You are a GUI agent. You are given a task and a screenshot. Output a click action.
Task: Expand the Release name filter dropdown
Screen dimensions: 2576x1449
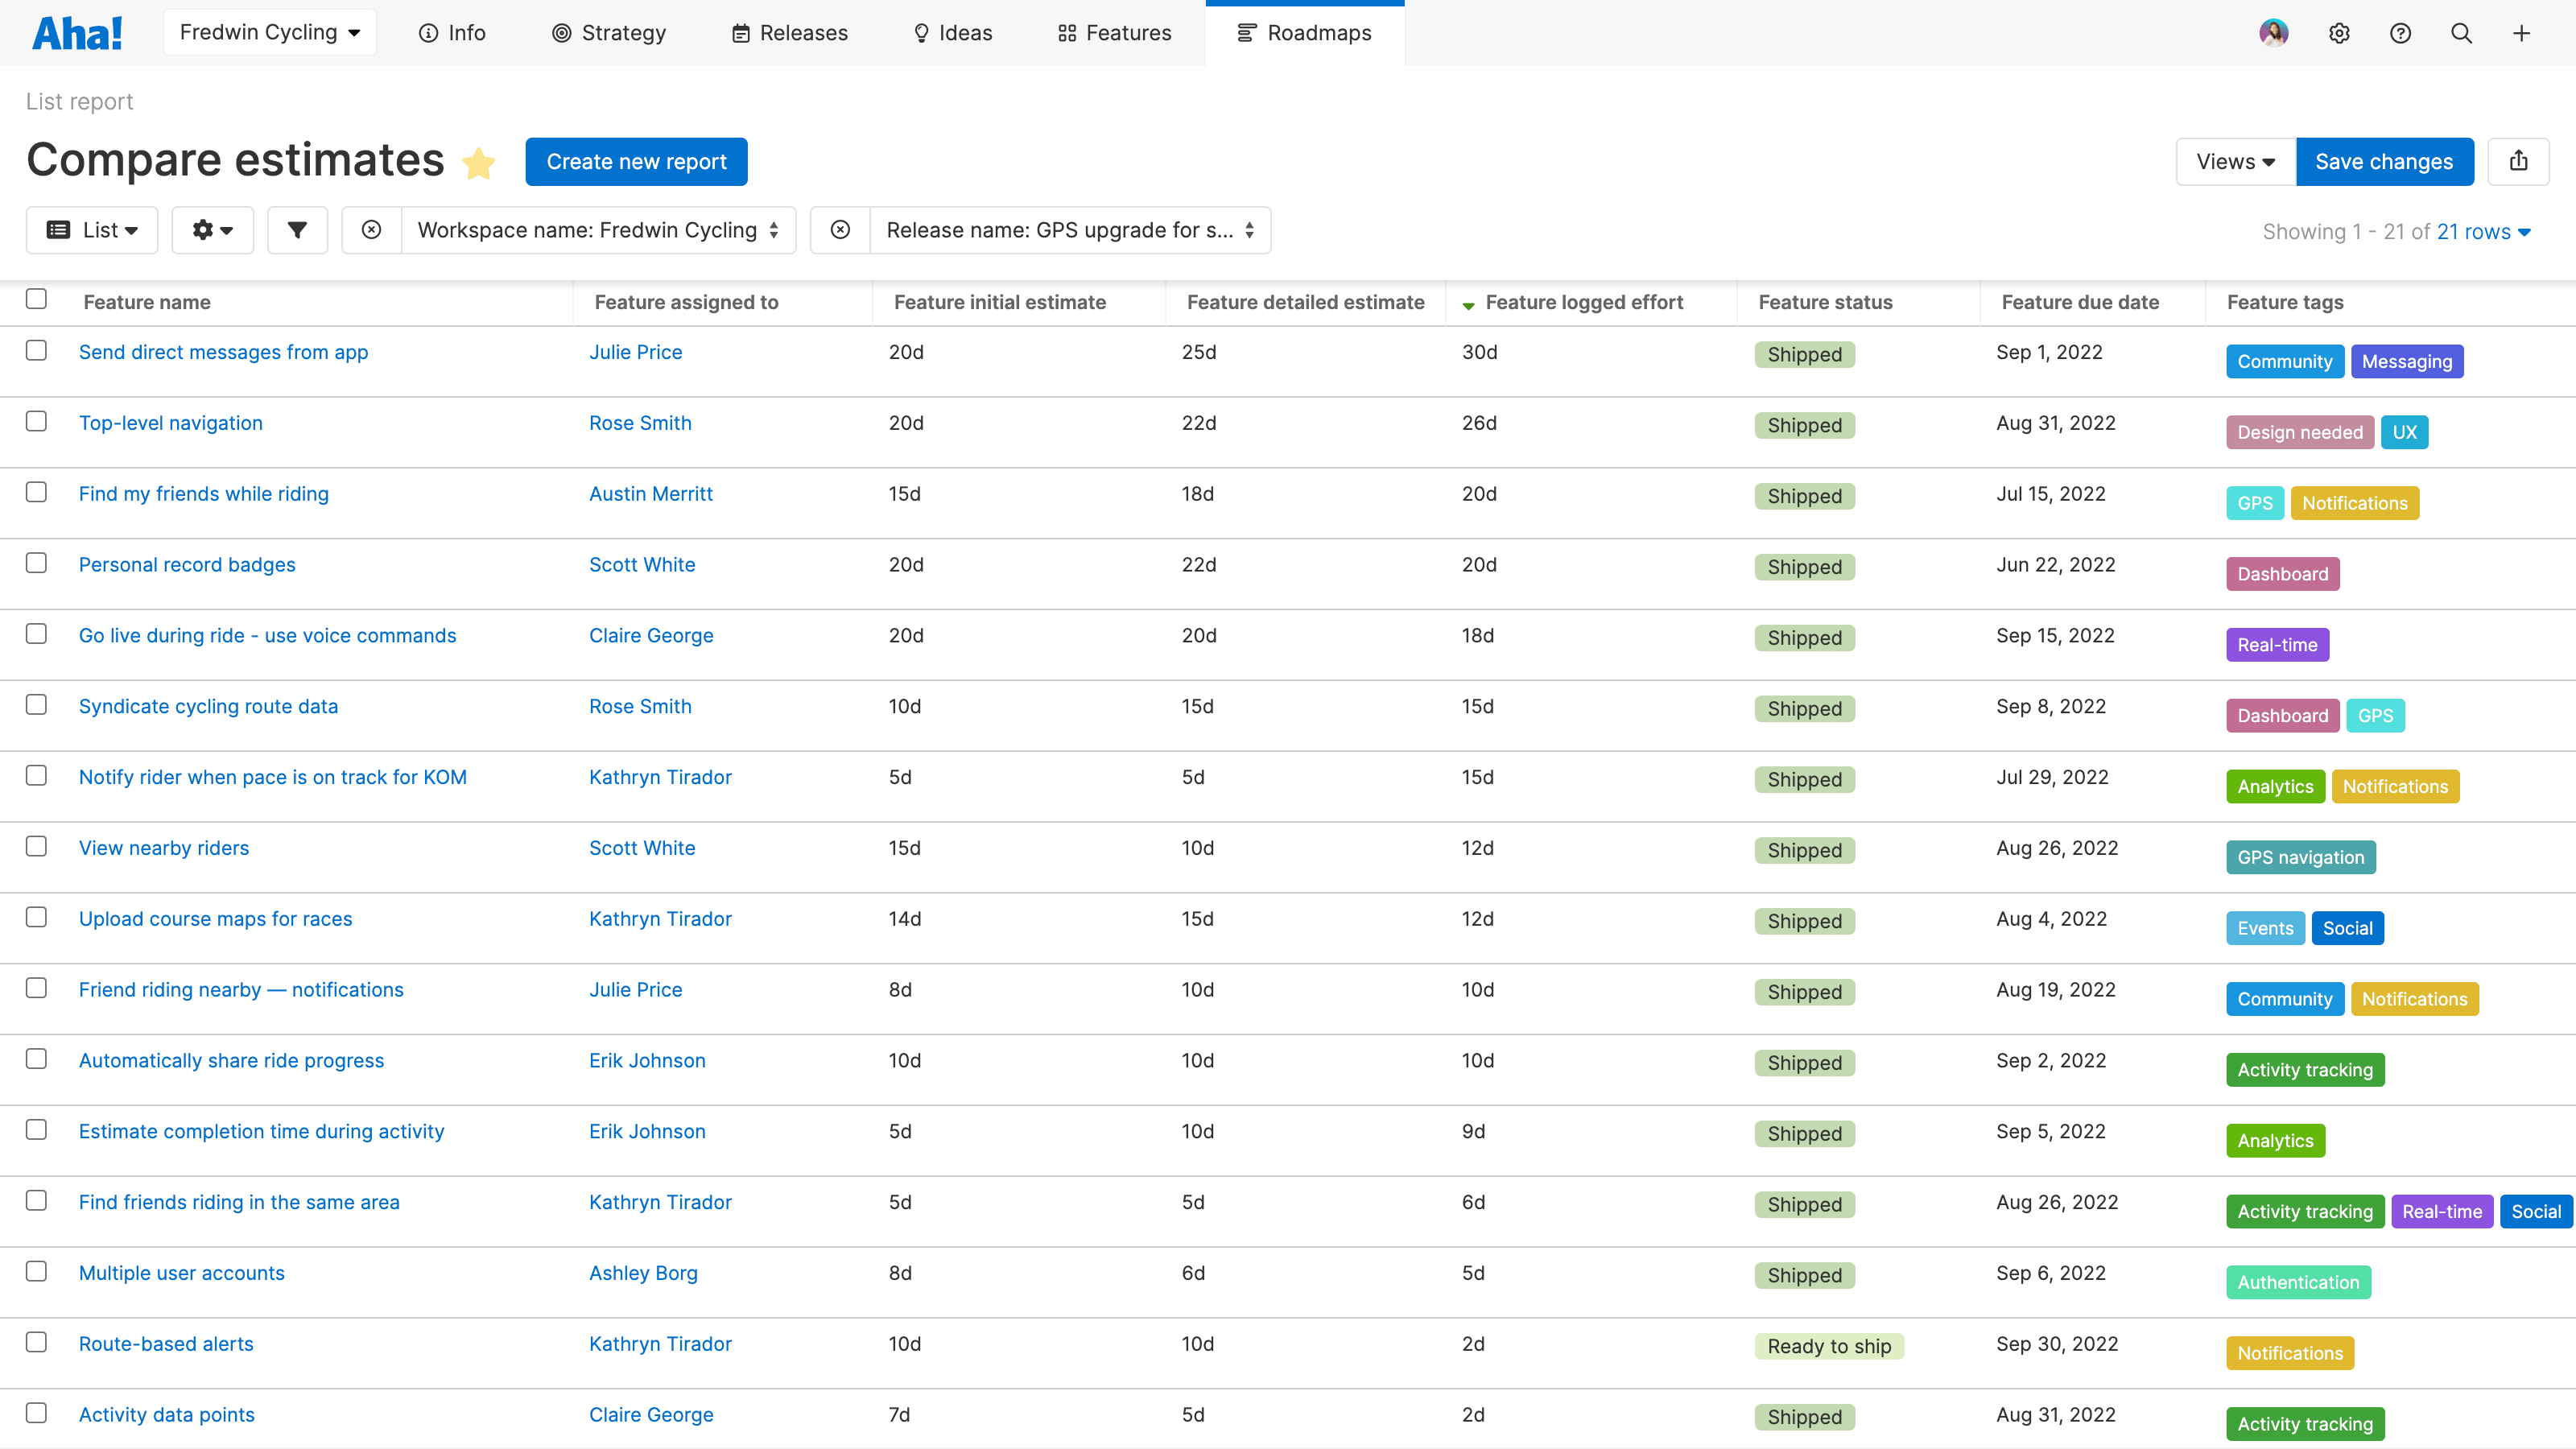1249,230
